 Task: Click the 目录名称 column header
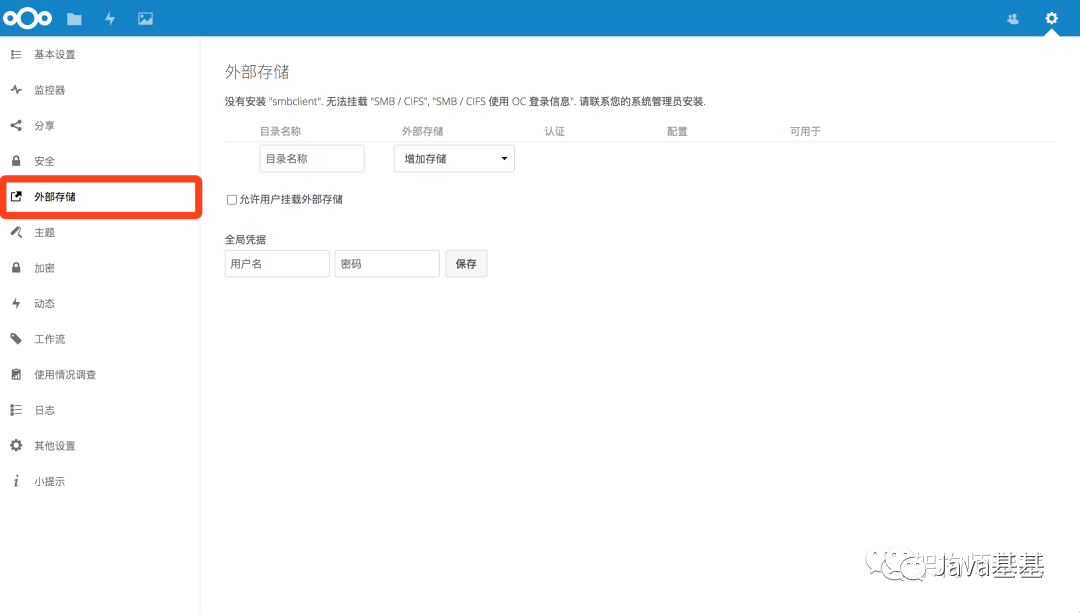point(280,131)
